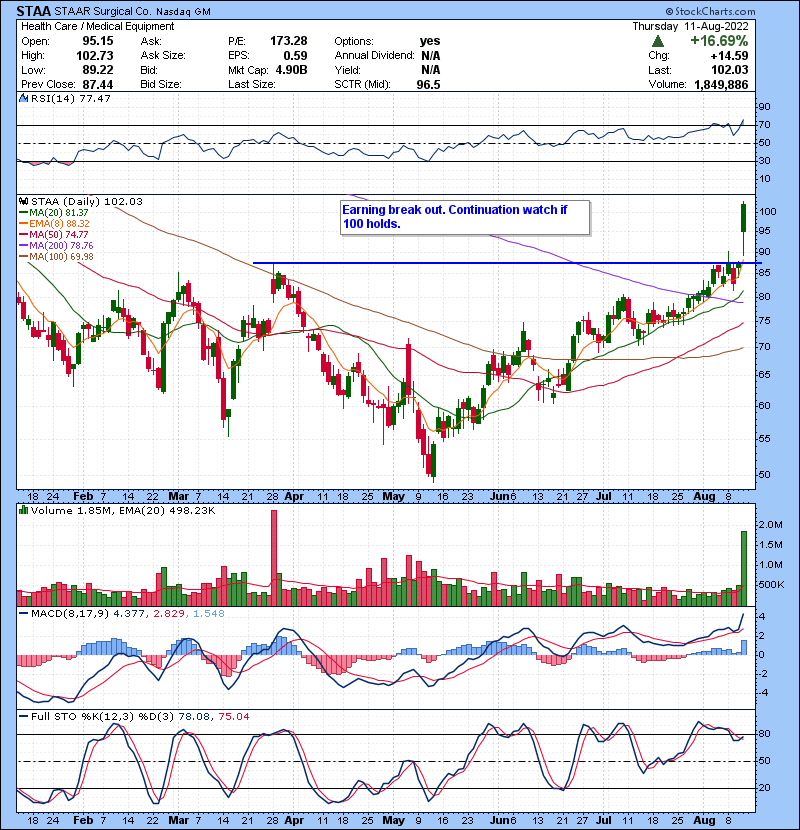Click the tallest green volume bar at right
This screenshot has height=830, width=800.
[x=744, y=568]
